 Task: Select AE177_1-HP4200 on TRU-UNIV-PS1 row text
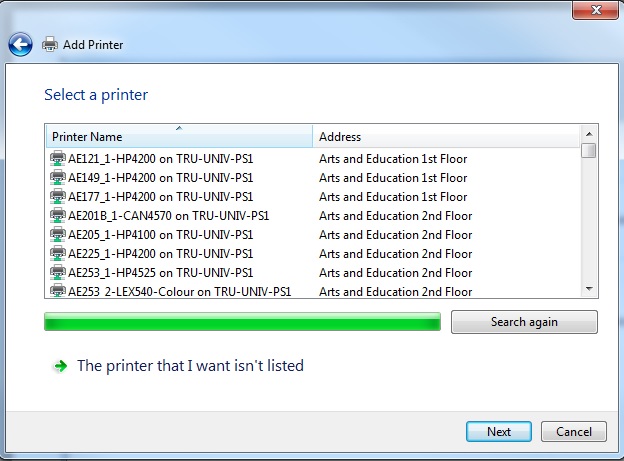pyautogui.click(x=160, y=197)
